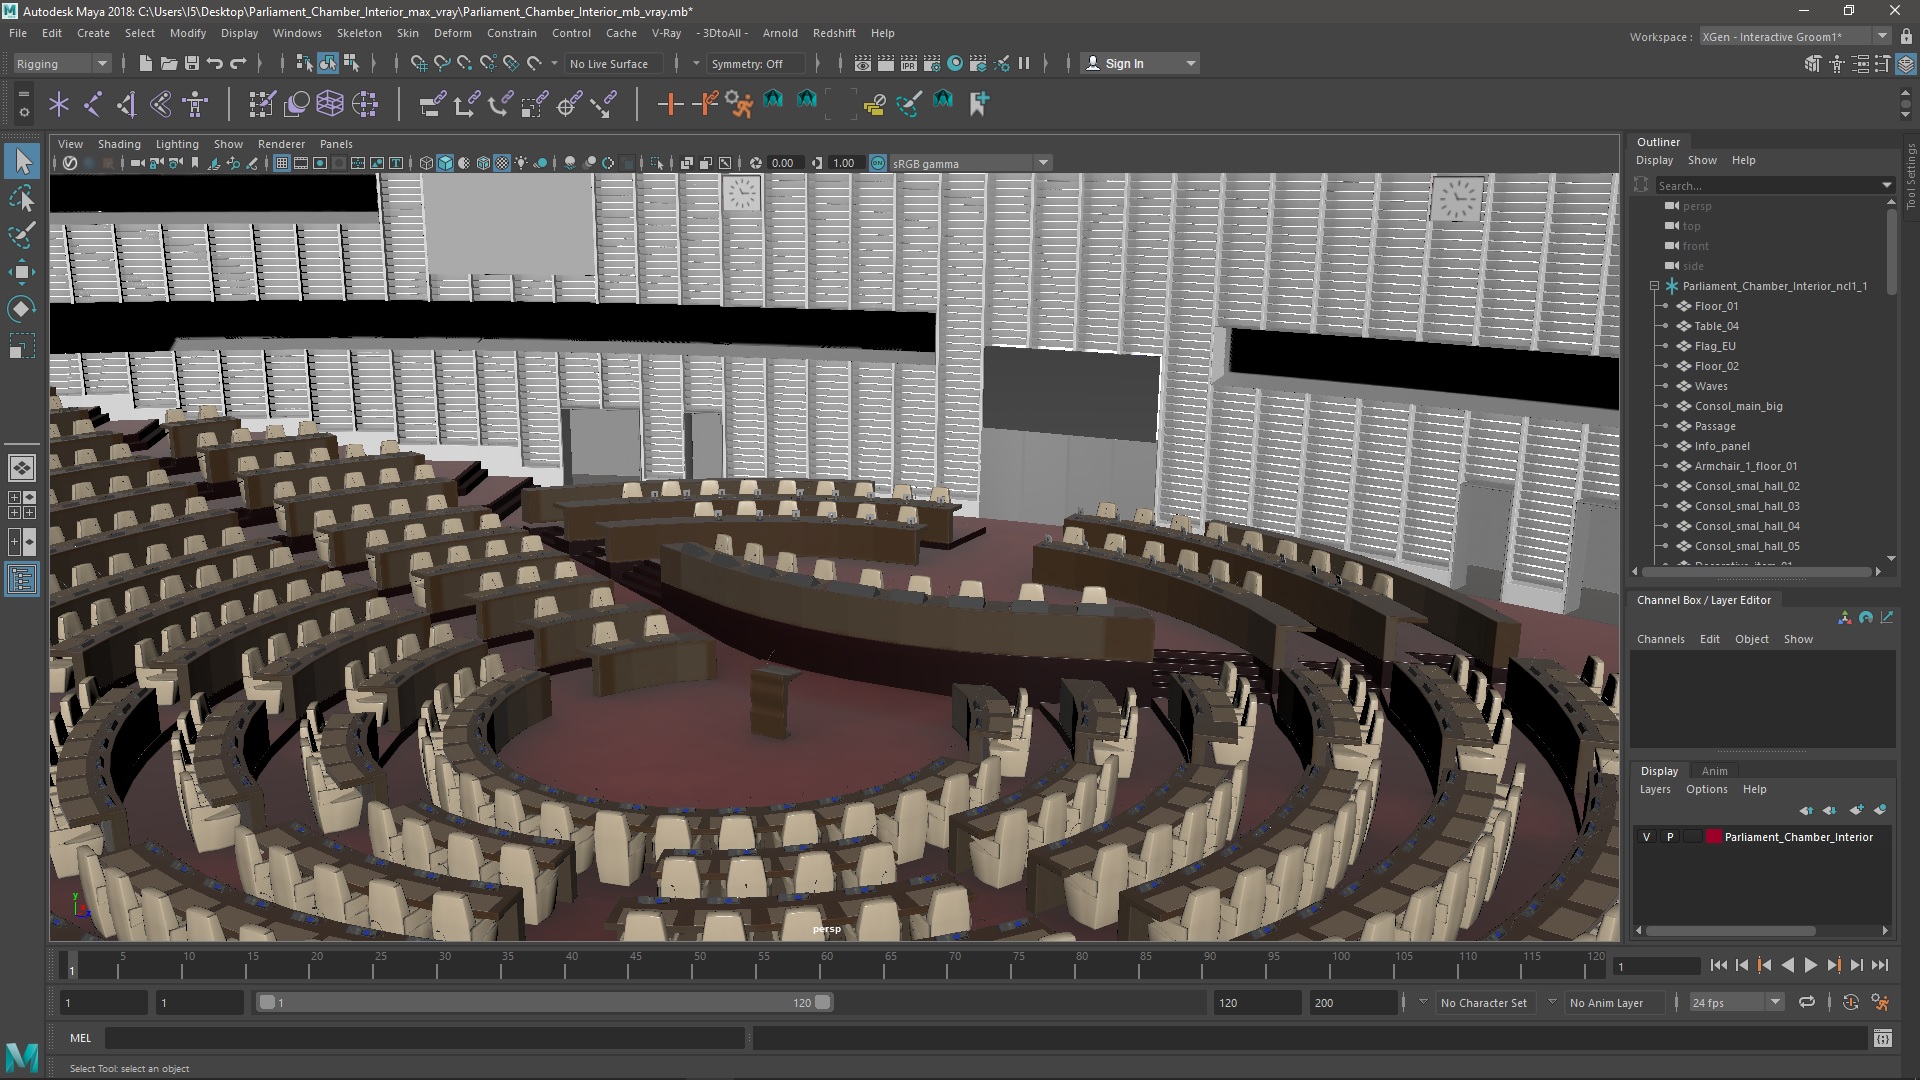Open the Rigging menu set dropdown

click(x=62, y=63)
